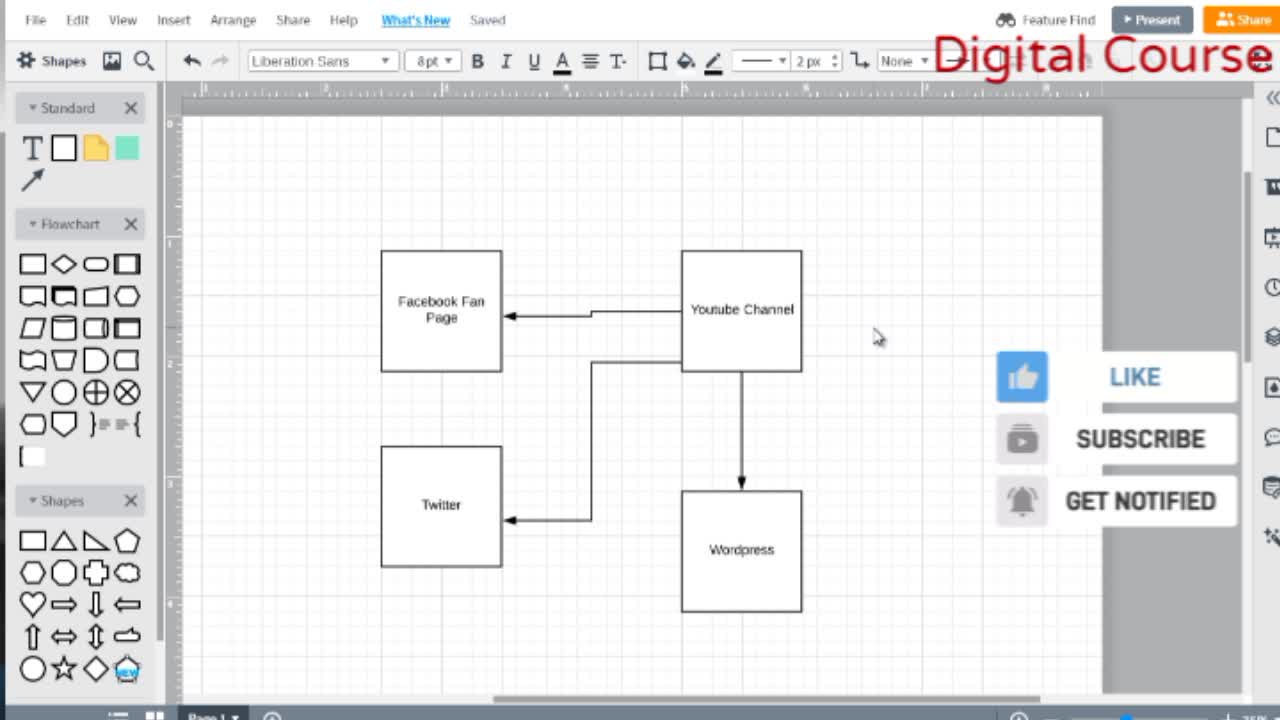Select the heart shape
The width and height of the screenshot is (1280, 720).
click(33, 604)
